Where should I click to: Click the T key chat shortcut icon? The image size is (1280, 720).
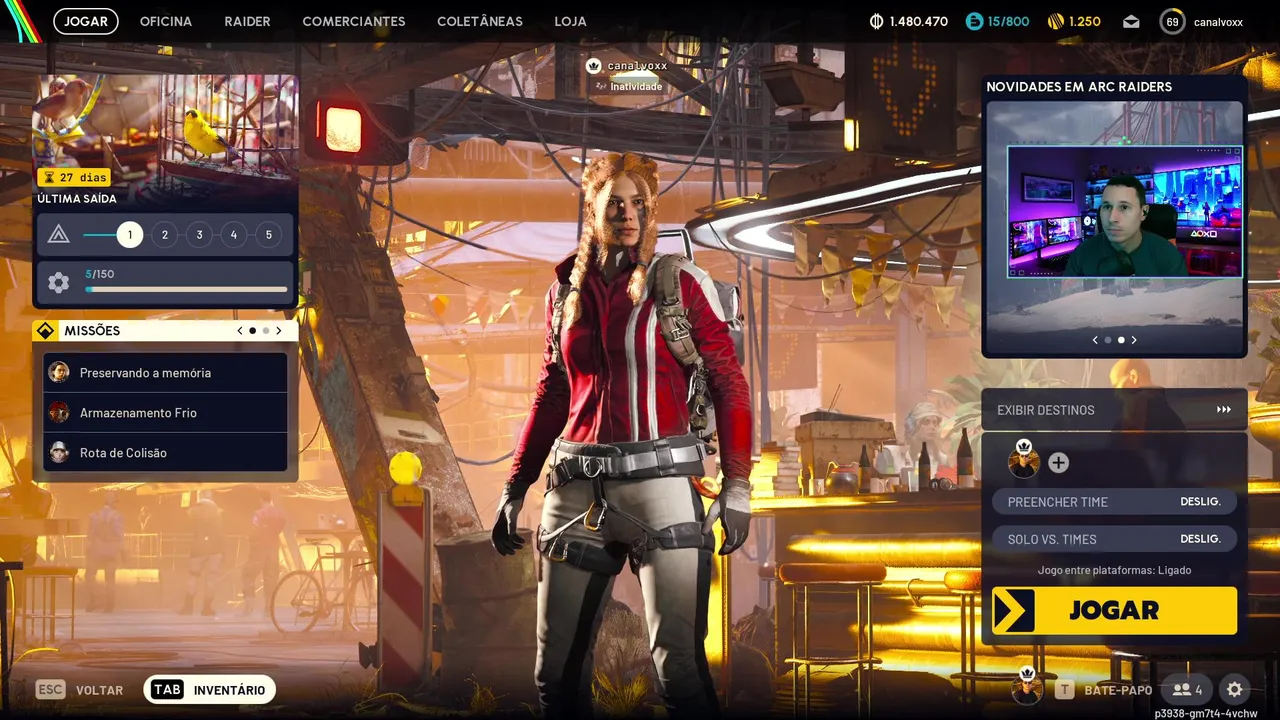pyautogui.click(x=1065, y=690)
